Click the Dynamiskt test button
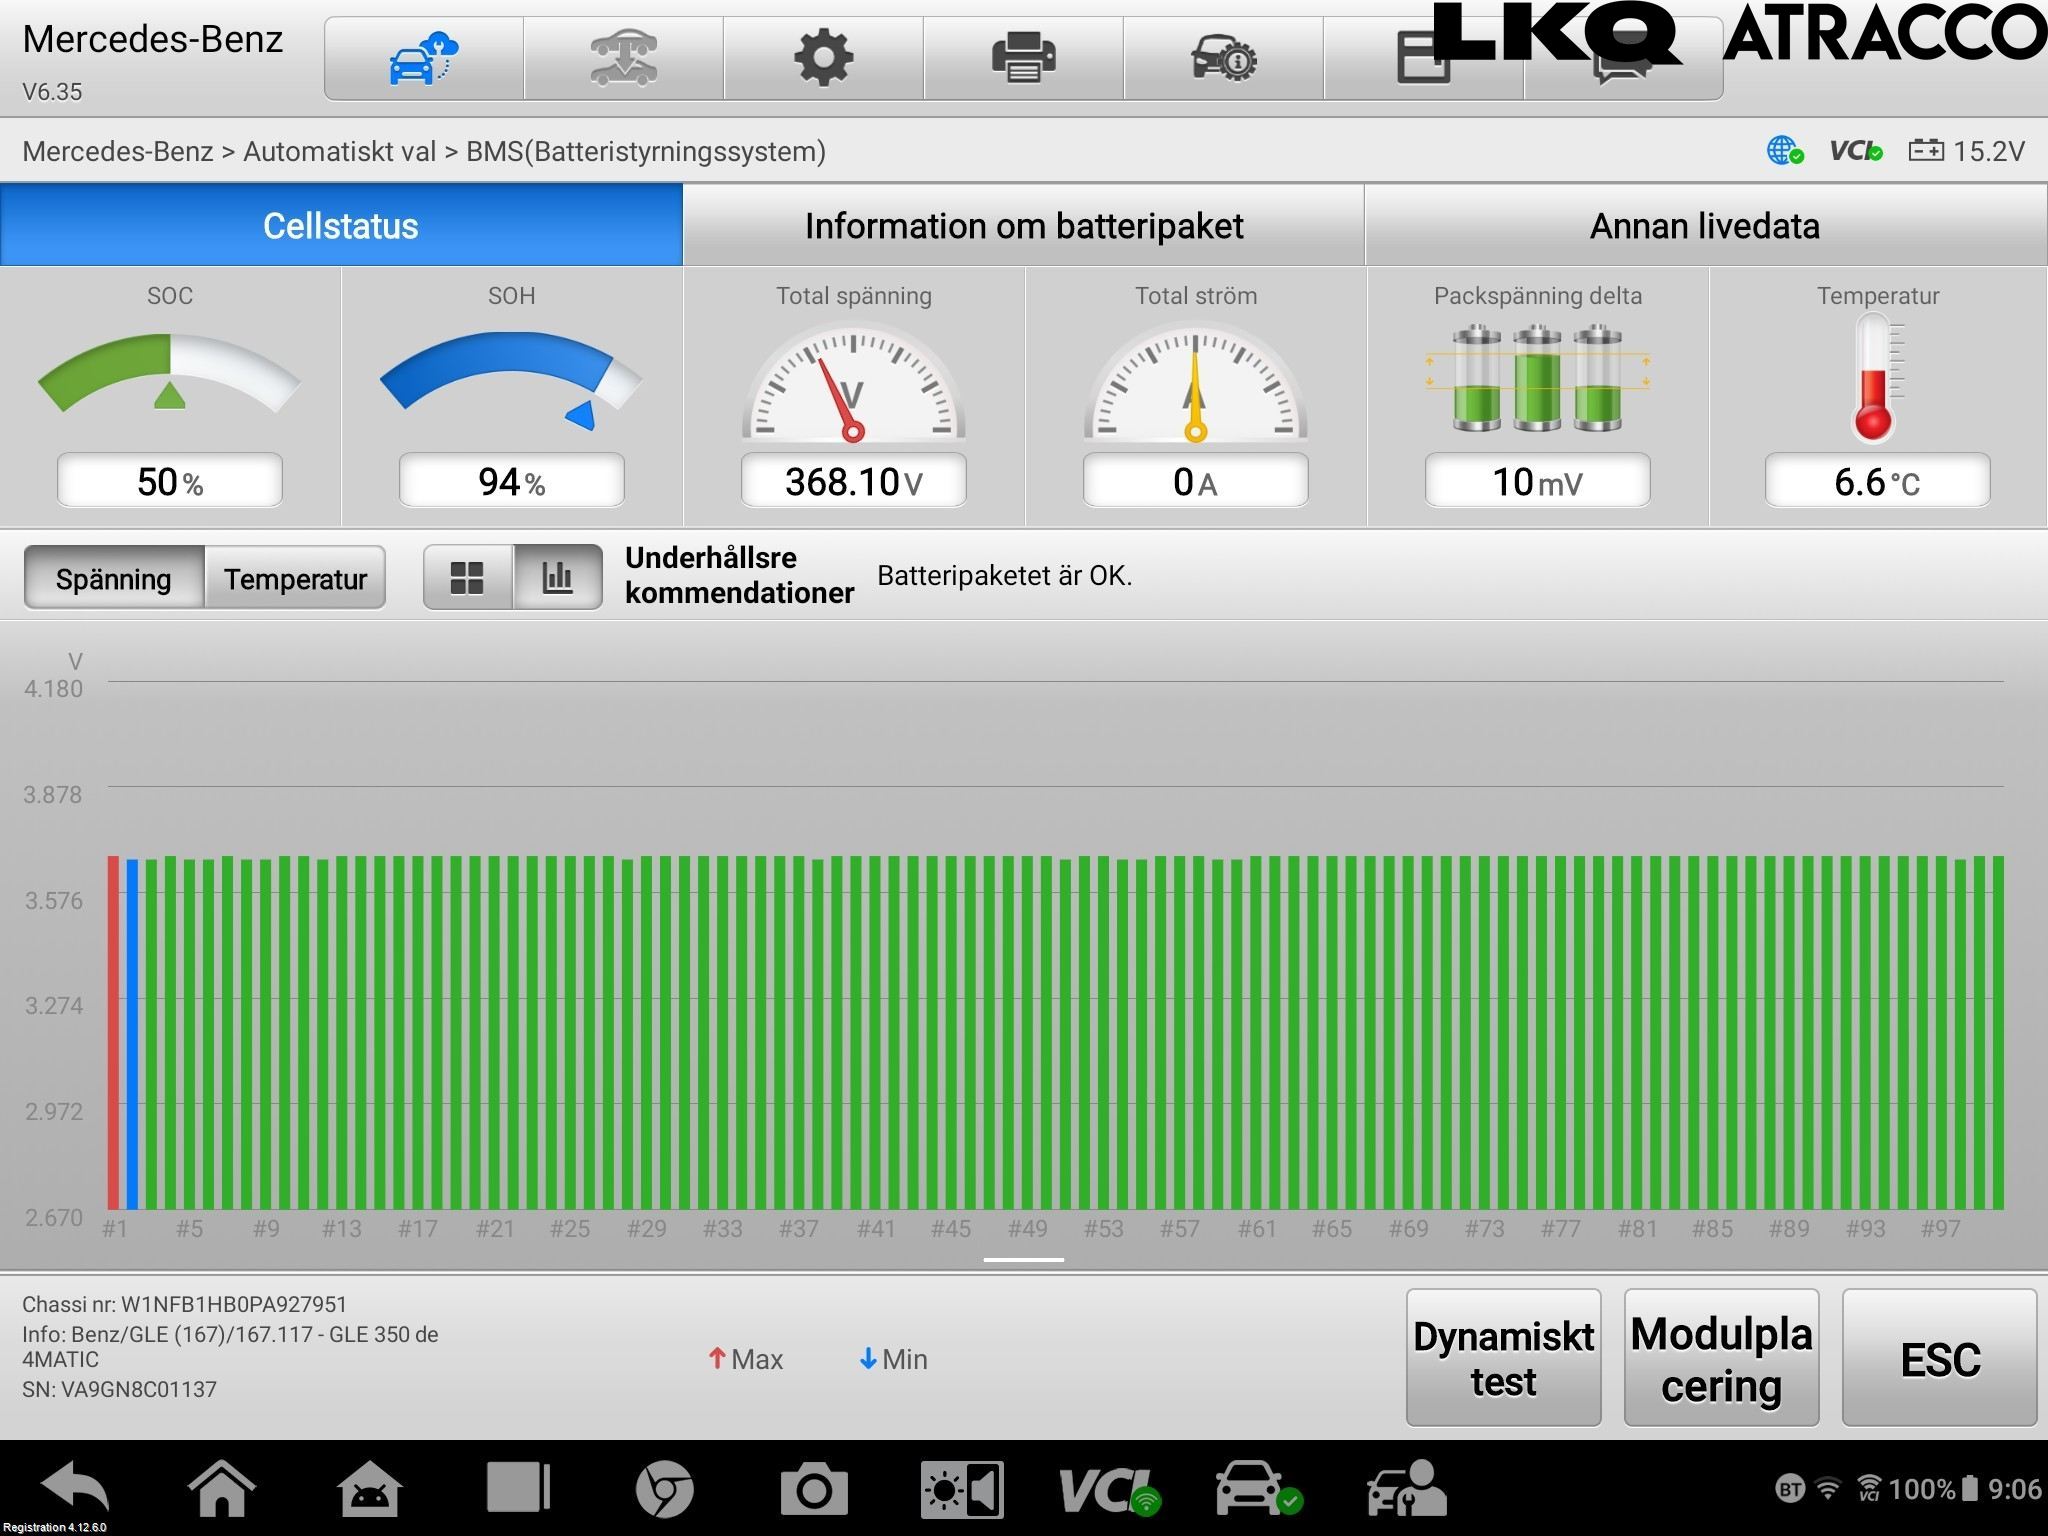The width and height of the screenshot is (2048, 1536). pyautogui.click(x=1503, y=1357)
